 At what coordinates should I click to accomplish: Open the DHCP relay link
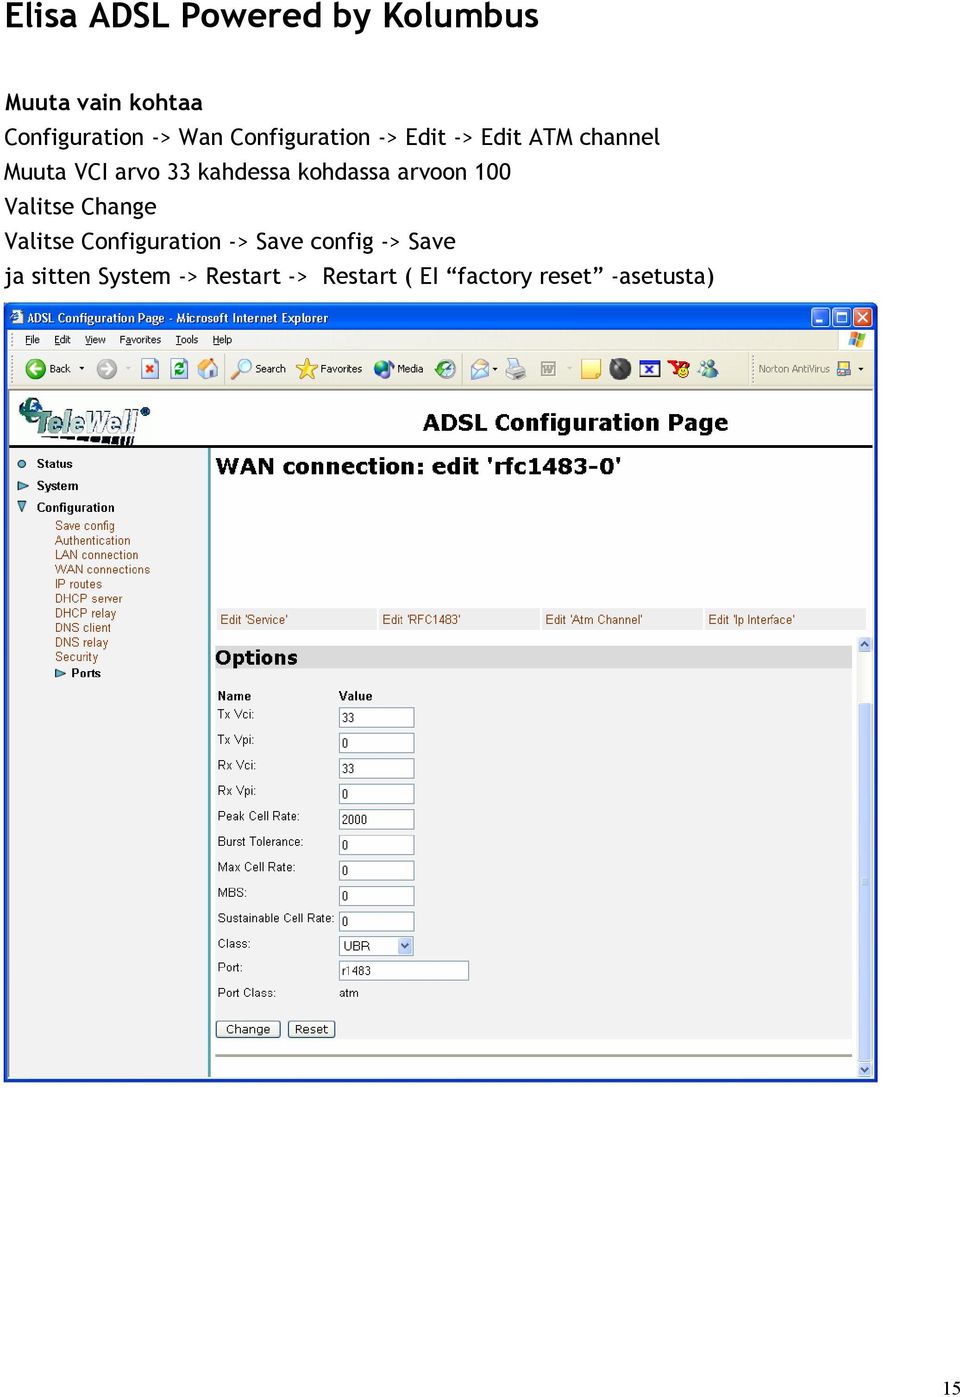click(x=85, y=614)
